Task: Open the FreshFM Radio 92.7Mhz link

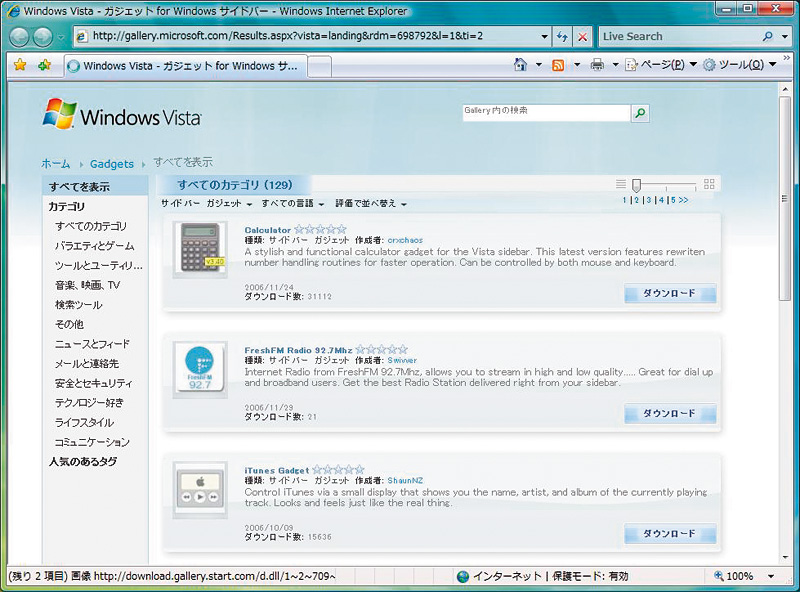Action: point(298,350)
